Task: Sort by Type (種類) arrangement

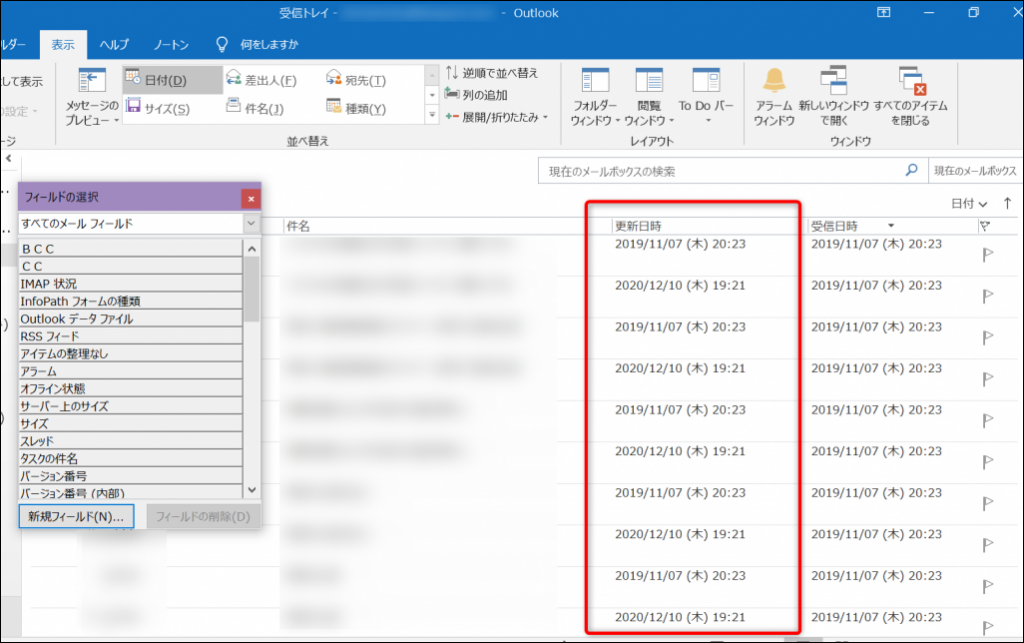Action: tap(357, 108)
